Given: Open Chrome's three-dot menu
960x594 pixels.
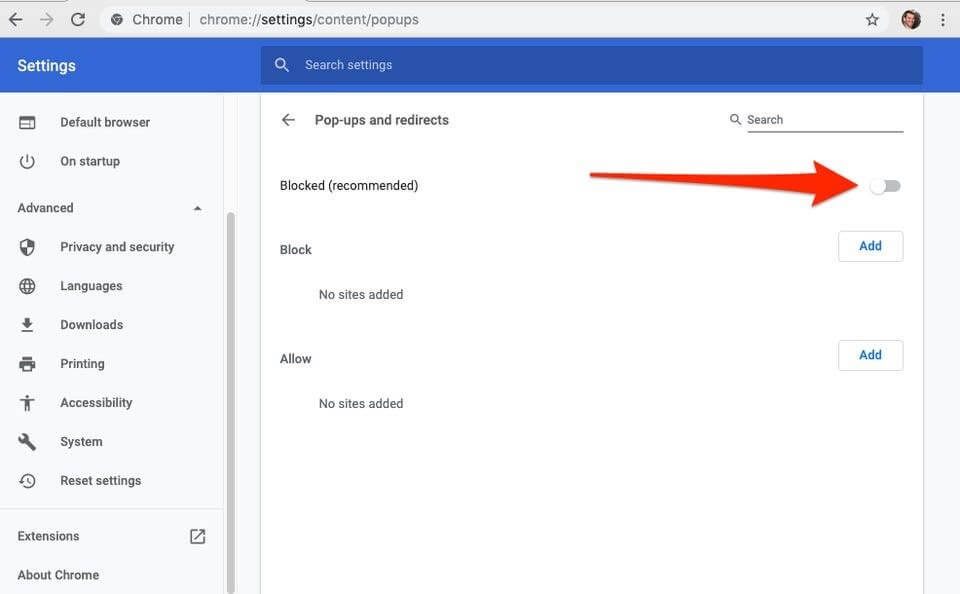Looking at the screenshot, I should coord(942,20).
